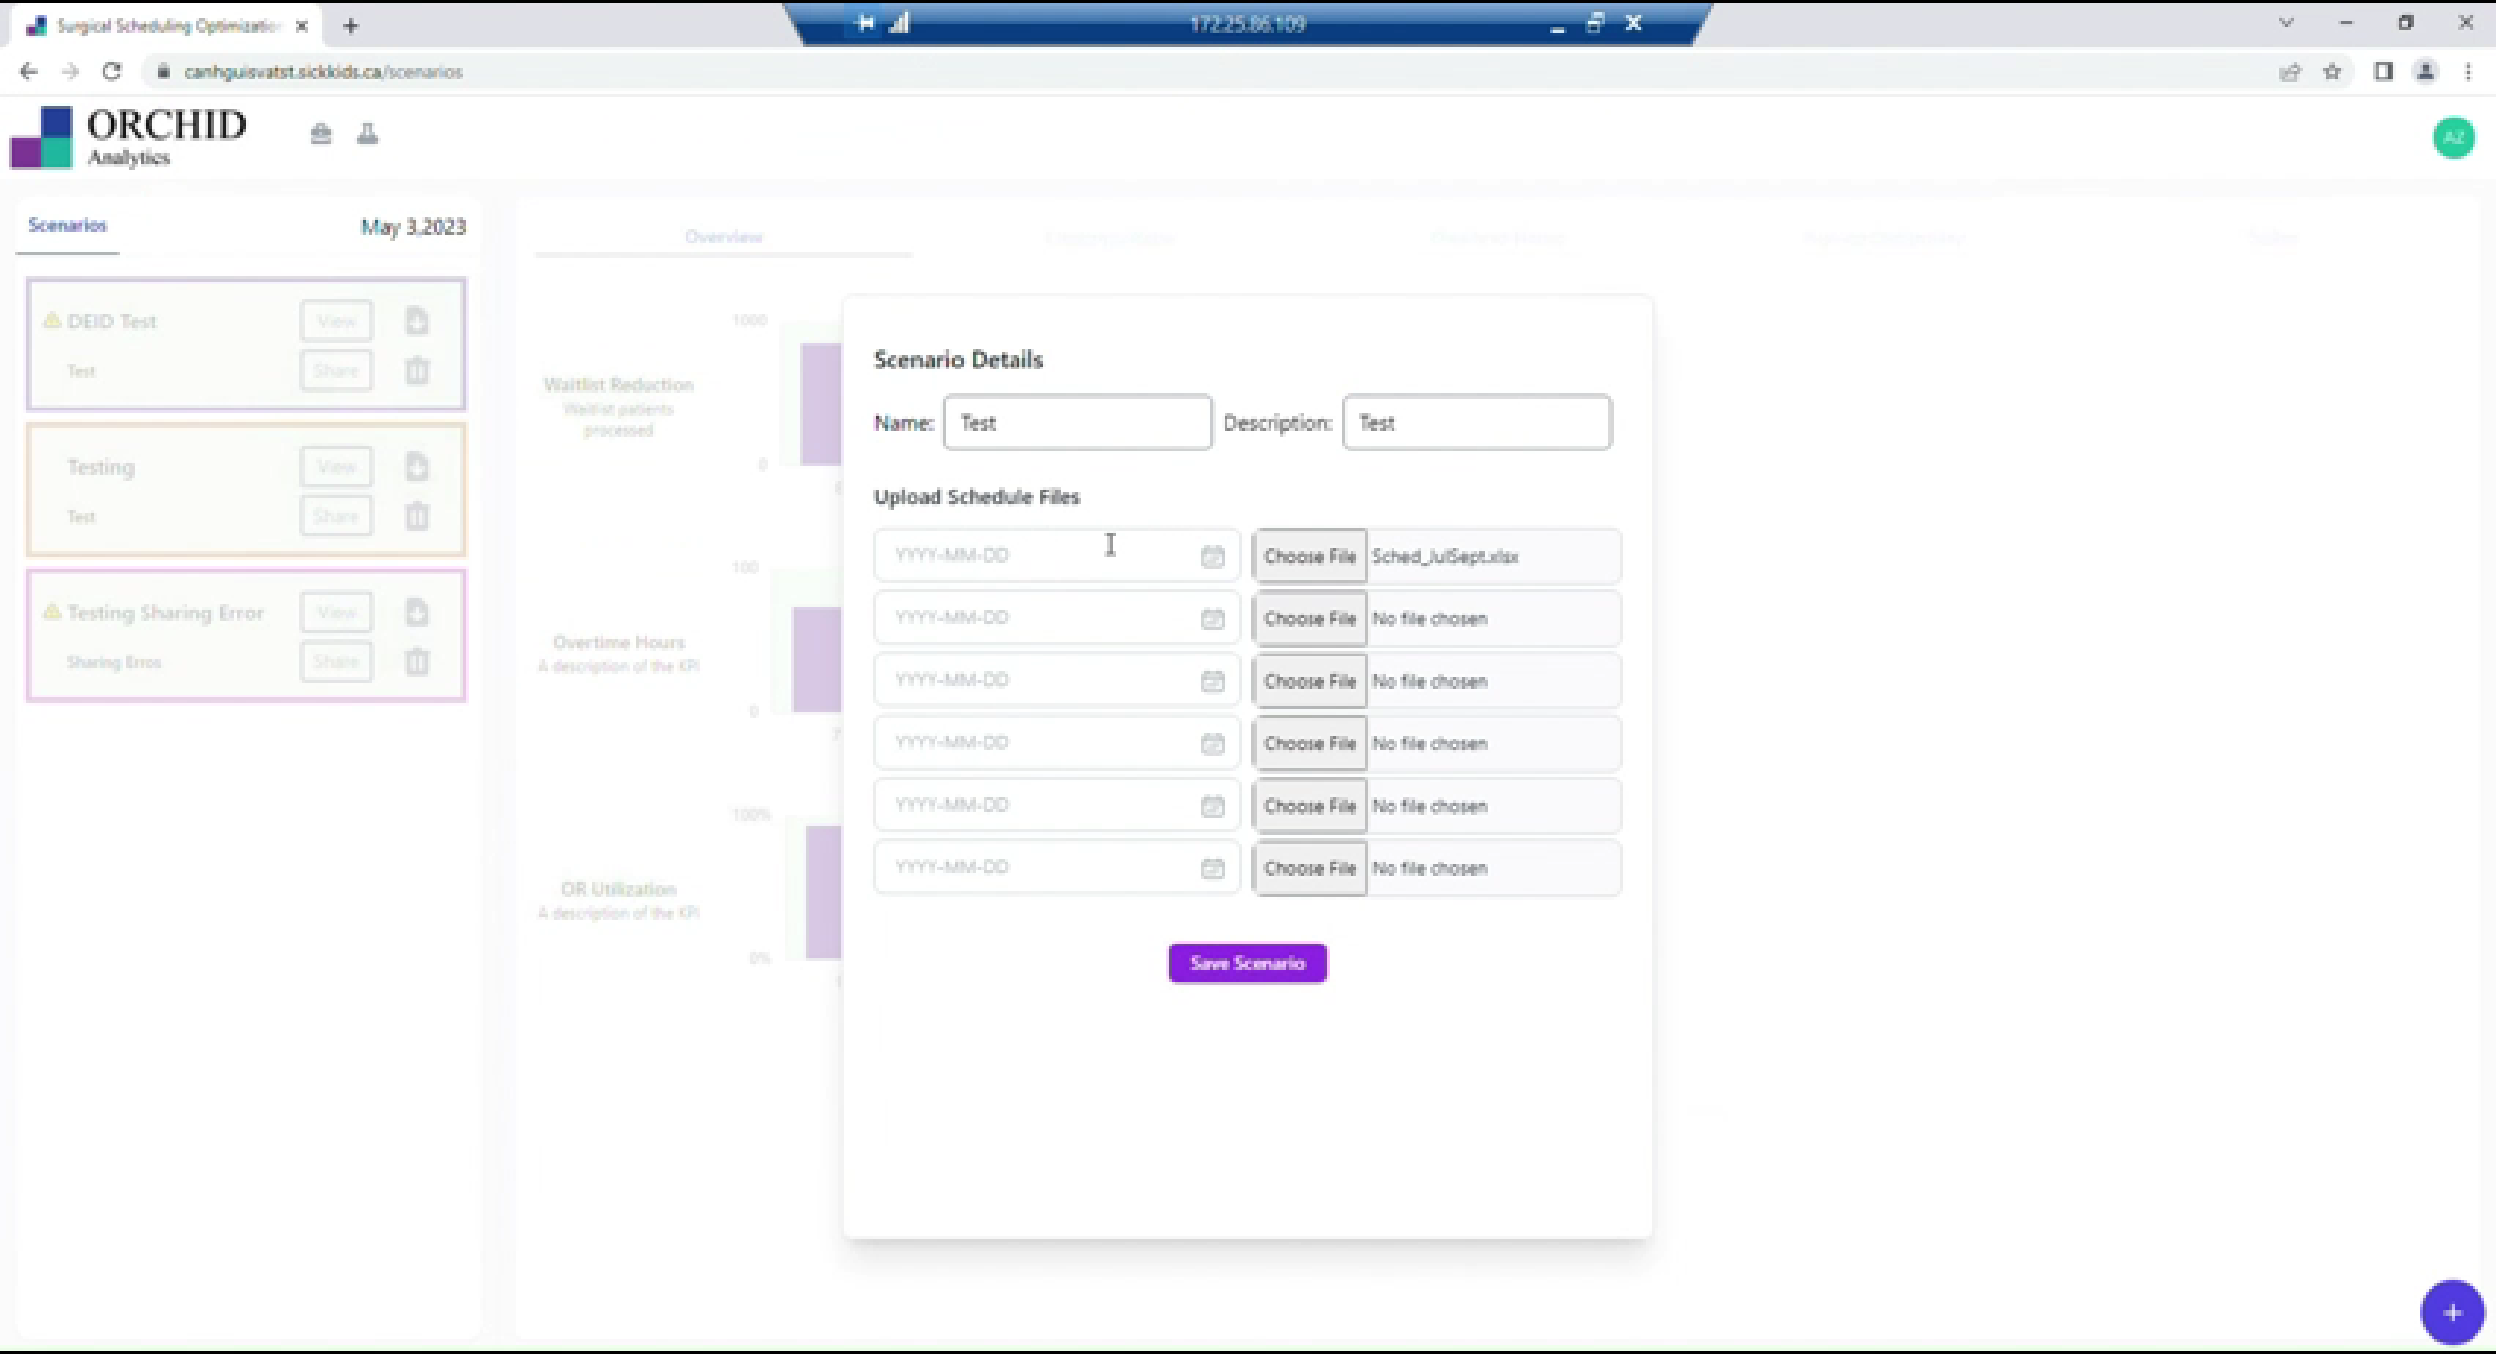The width and height of the screenshot is (2496, 1354).
Task: Open the AZ user avatar menu
Action: pyautogui.click(x=2453, y=137)
